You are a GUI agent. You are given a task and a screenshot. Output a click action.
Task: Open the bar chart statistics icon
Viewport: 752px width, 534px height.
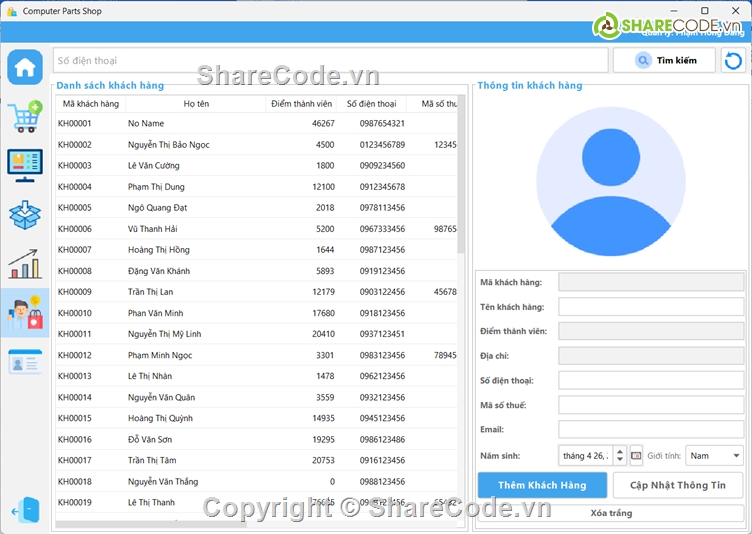tap(25, 264)
